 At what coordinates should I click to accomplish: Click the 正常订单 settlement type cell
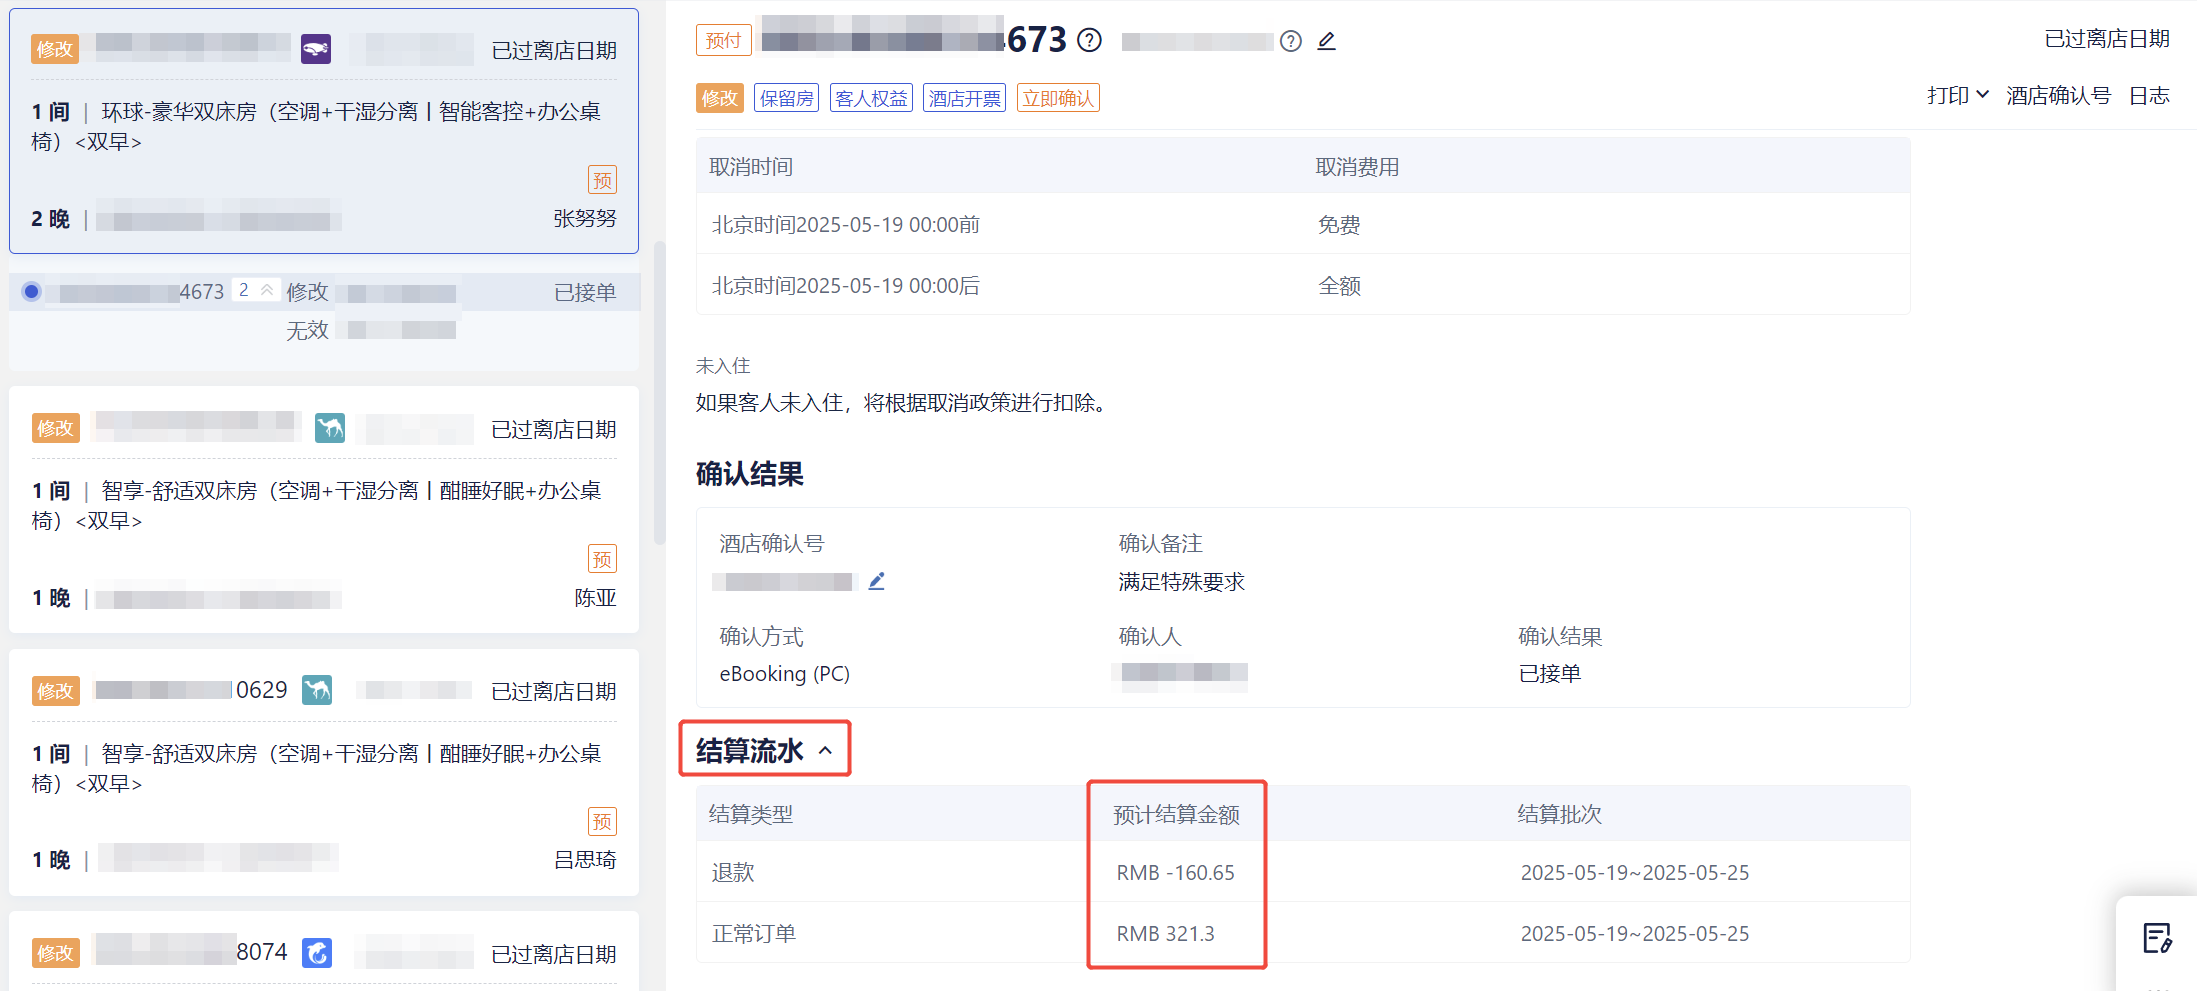[754, 933]
